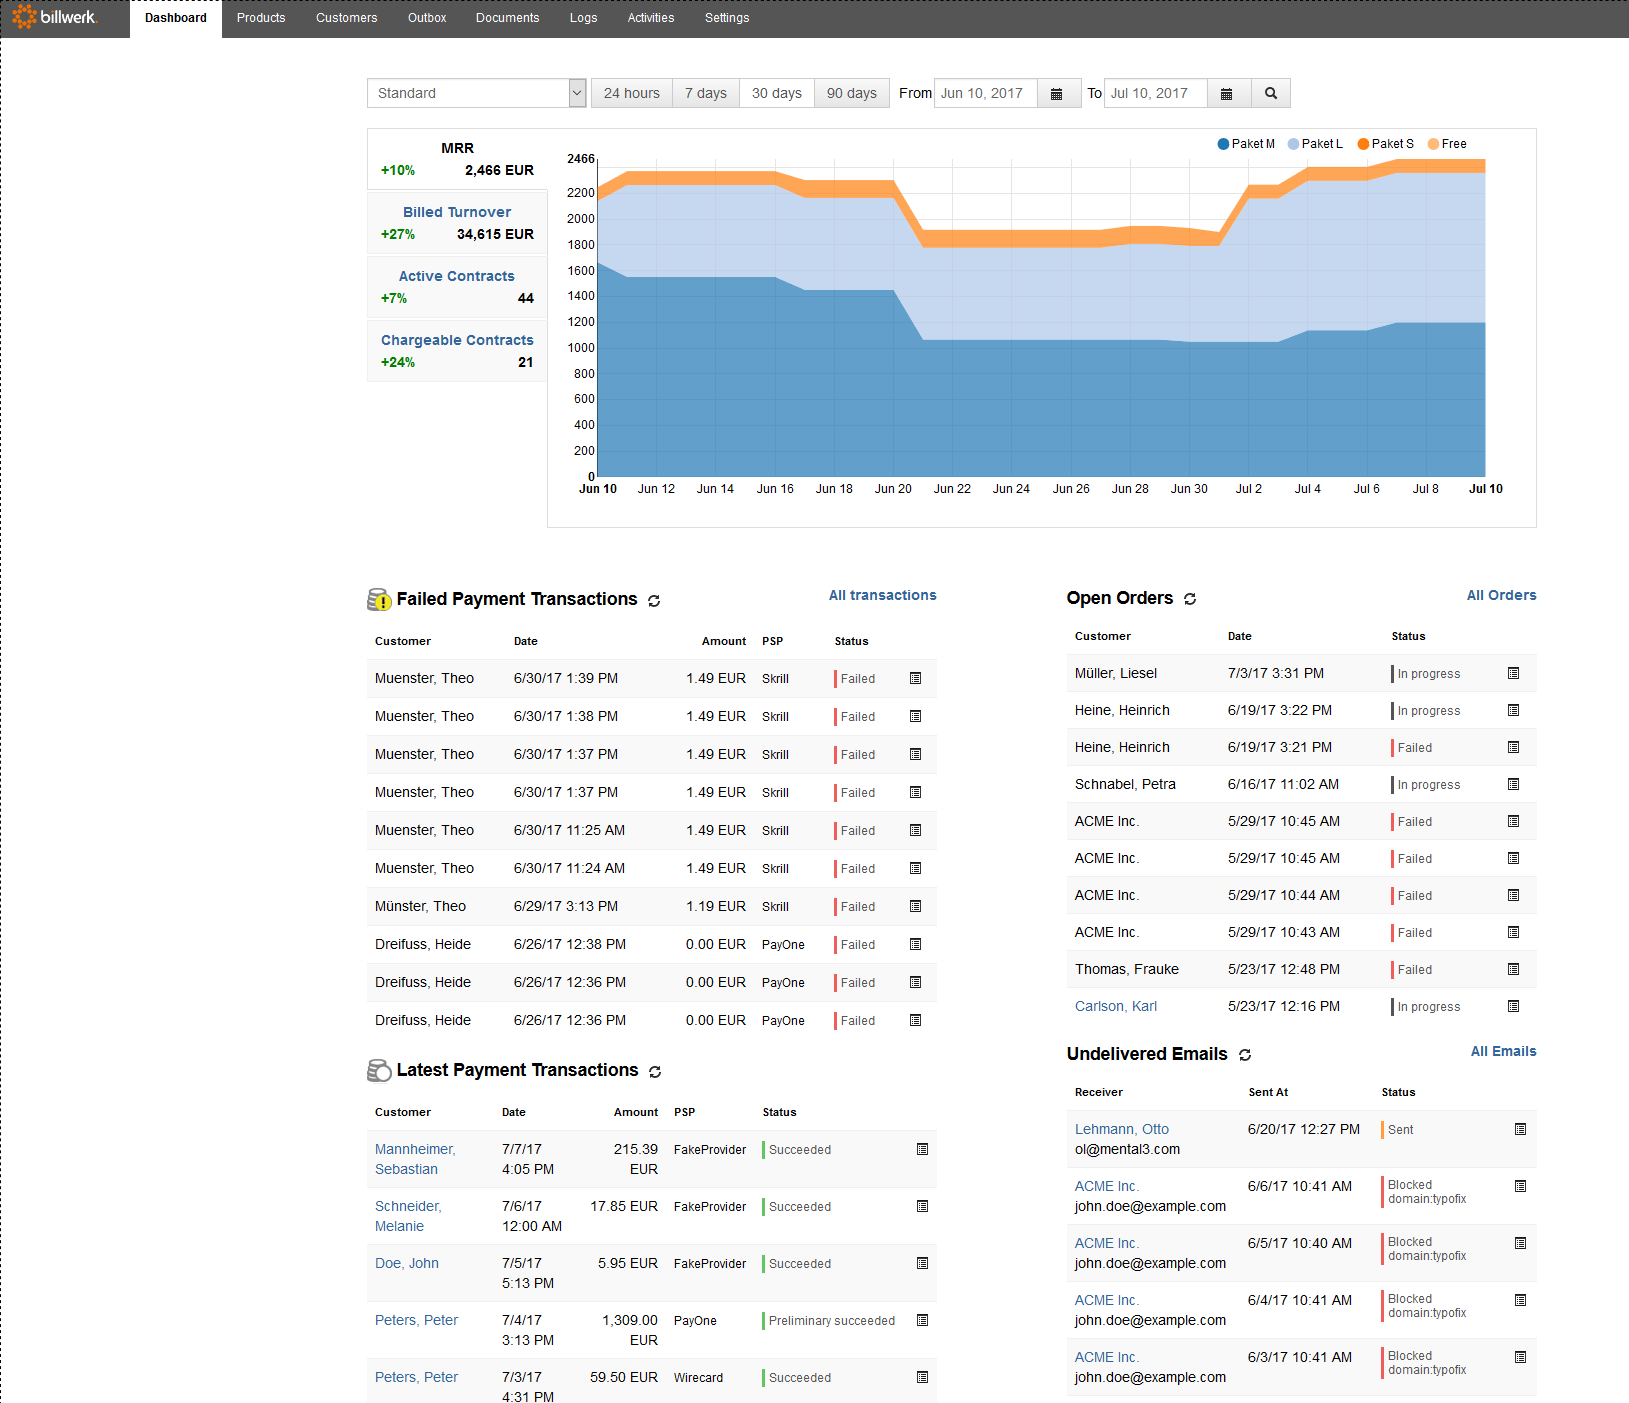Image resolution: width=1629 pixels, height=1403 pixels.
Task: Open details icon for Lehmann, Otto email
Action: click(x=1520, y=1129)
